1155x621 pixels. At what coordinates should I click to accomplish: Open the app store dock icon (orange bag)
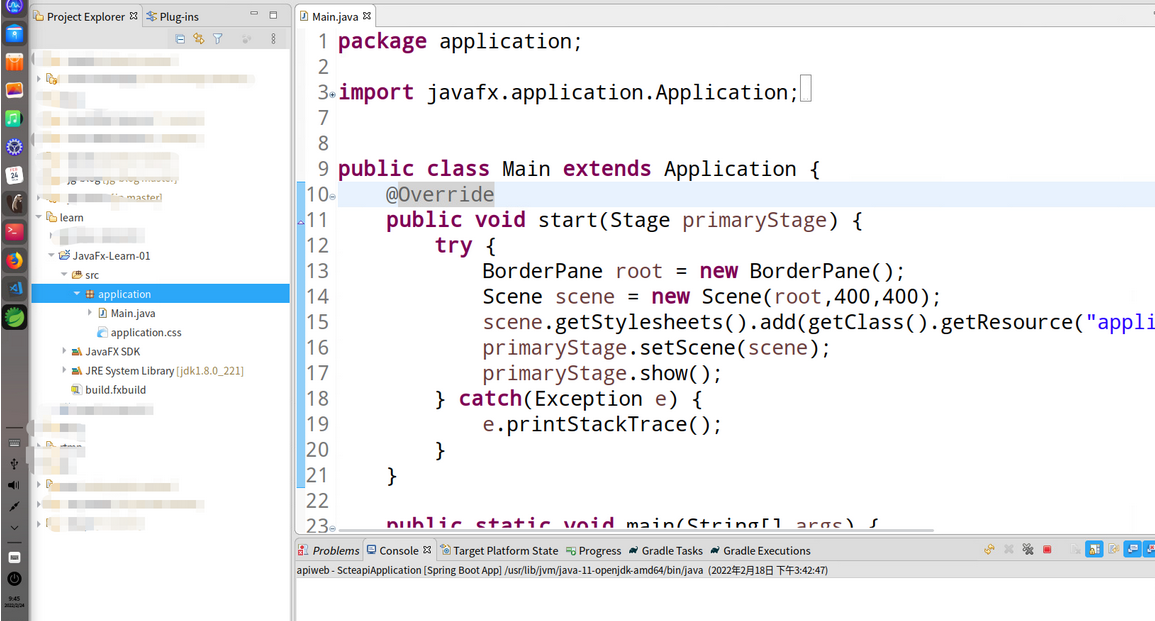[14, 62]
